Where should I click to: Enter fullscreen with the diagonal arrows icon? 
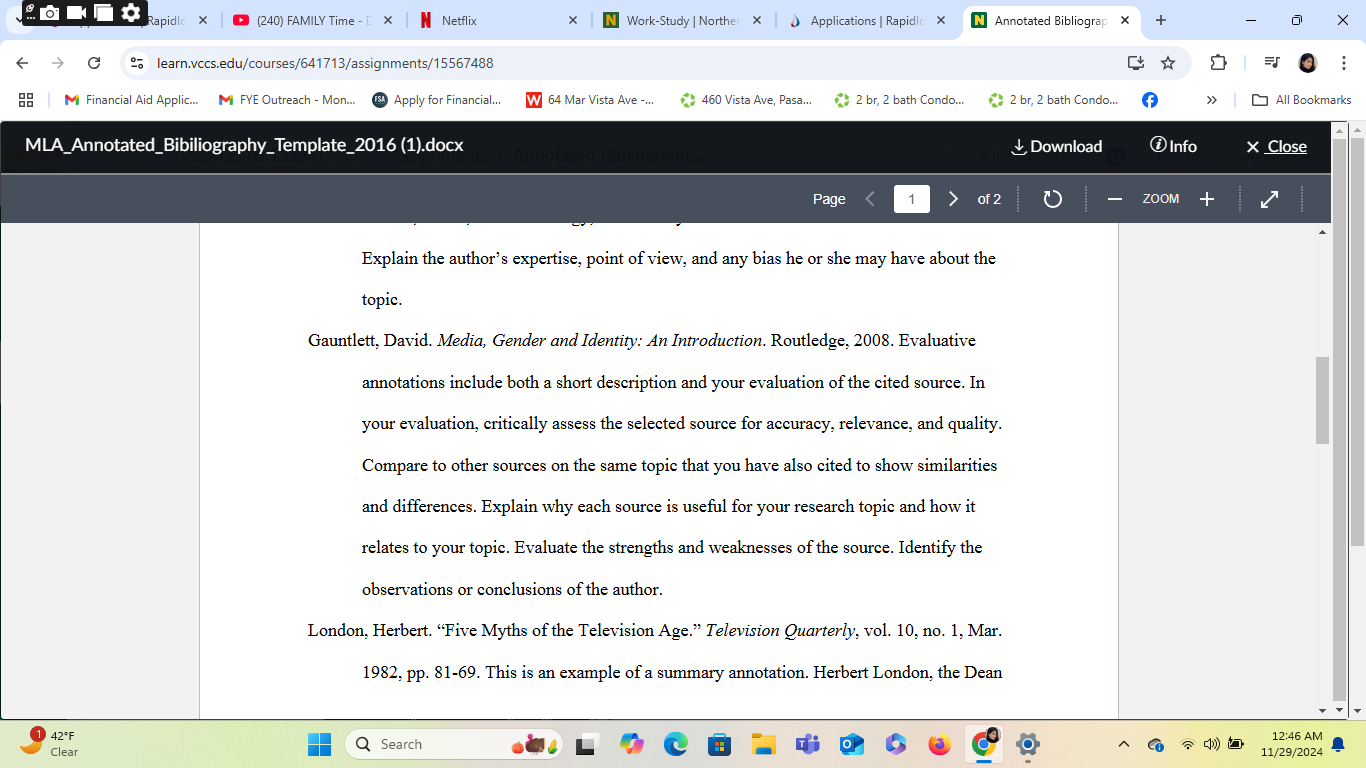pyautogui.click(x=1268, y=198)
